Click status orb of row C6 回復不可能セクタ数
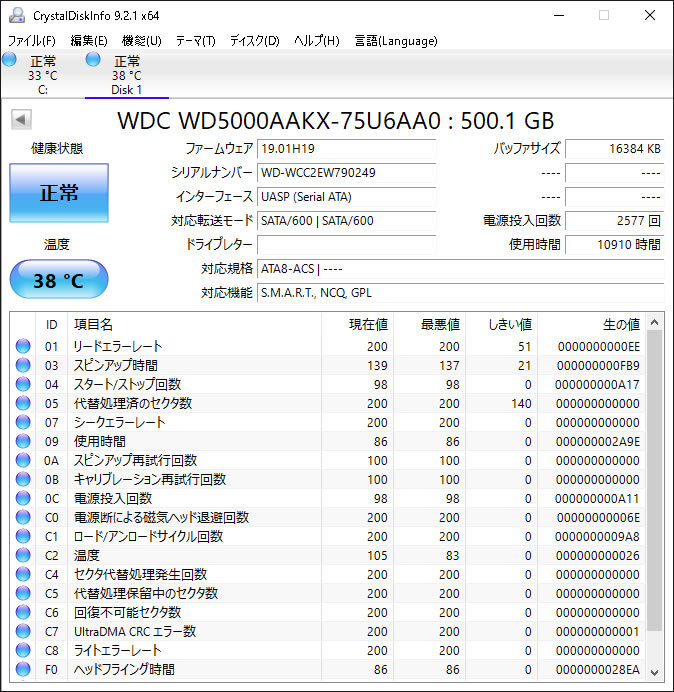 click(x=23, y=612)
